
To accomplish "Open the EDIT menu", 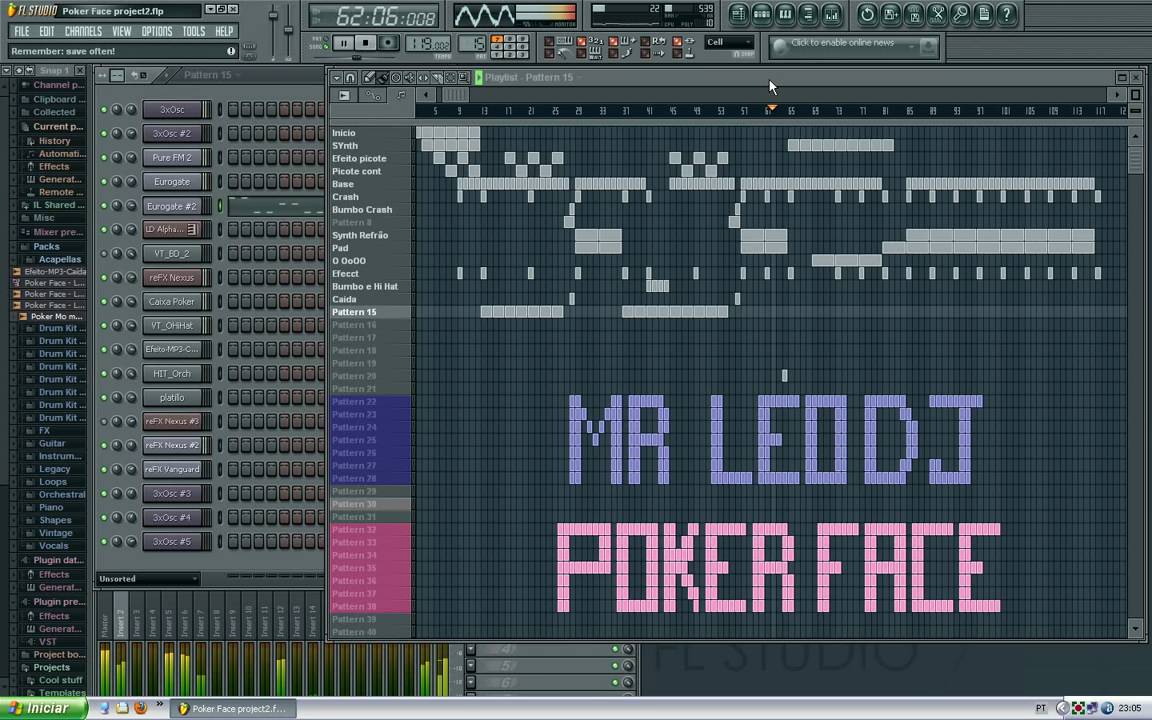I will click(x=47, y=32).
